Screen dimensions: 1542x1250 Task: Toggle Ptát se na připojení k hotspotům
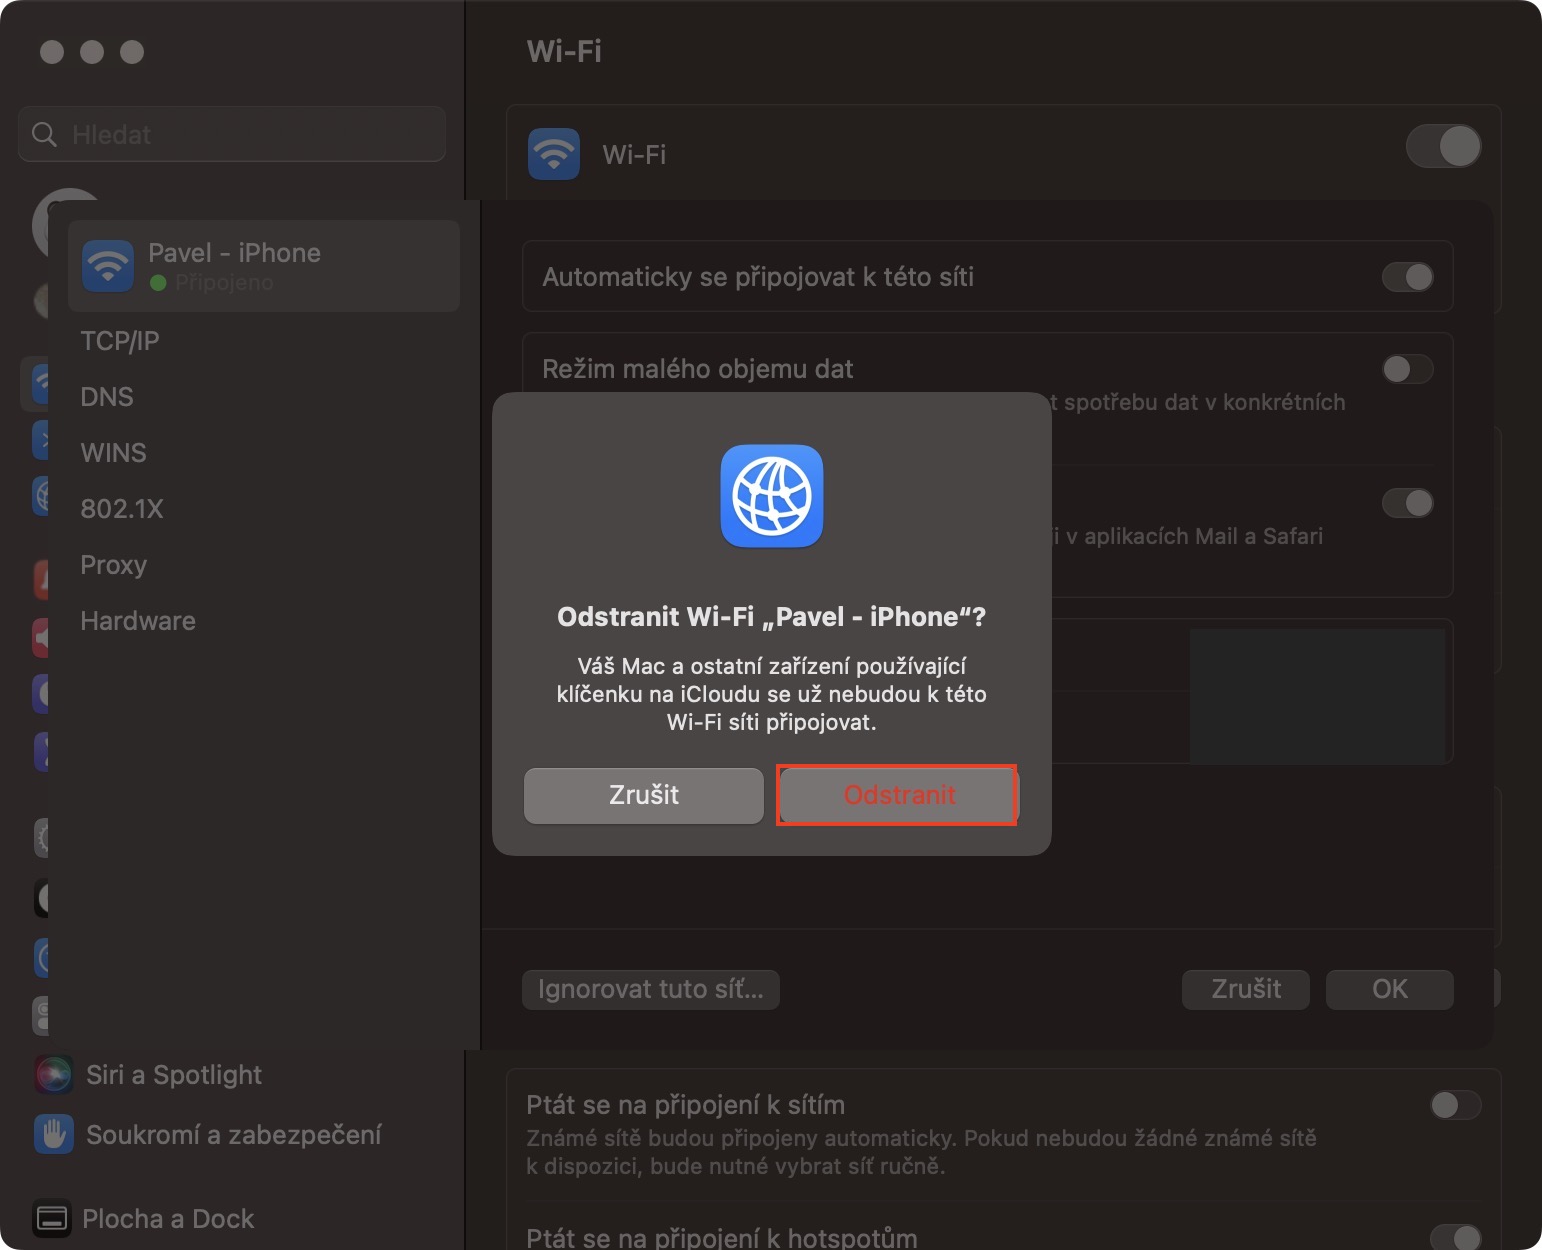[x=1456, y=1238]
